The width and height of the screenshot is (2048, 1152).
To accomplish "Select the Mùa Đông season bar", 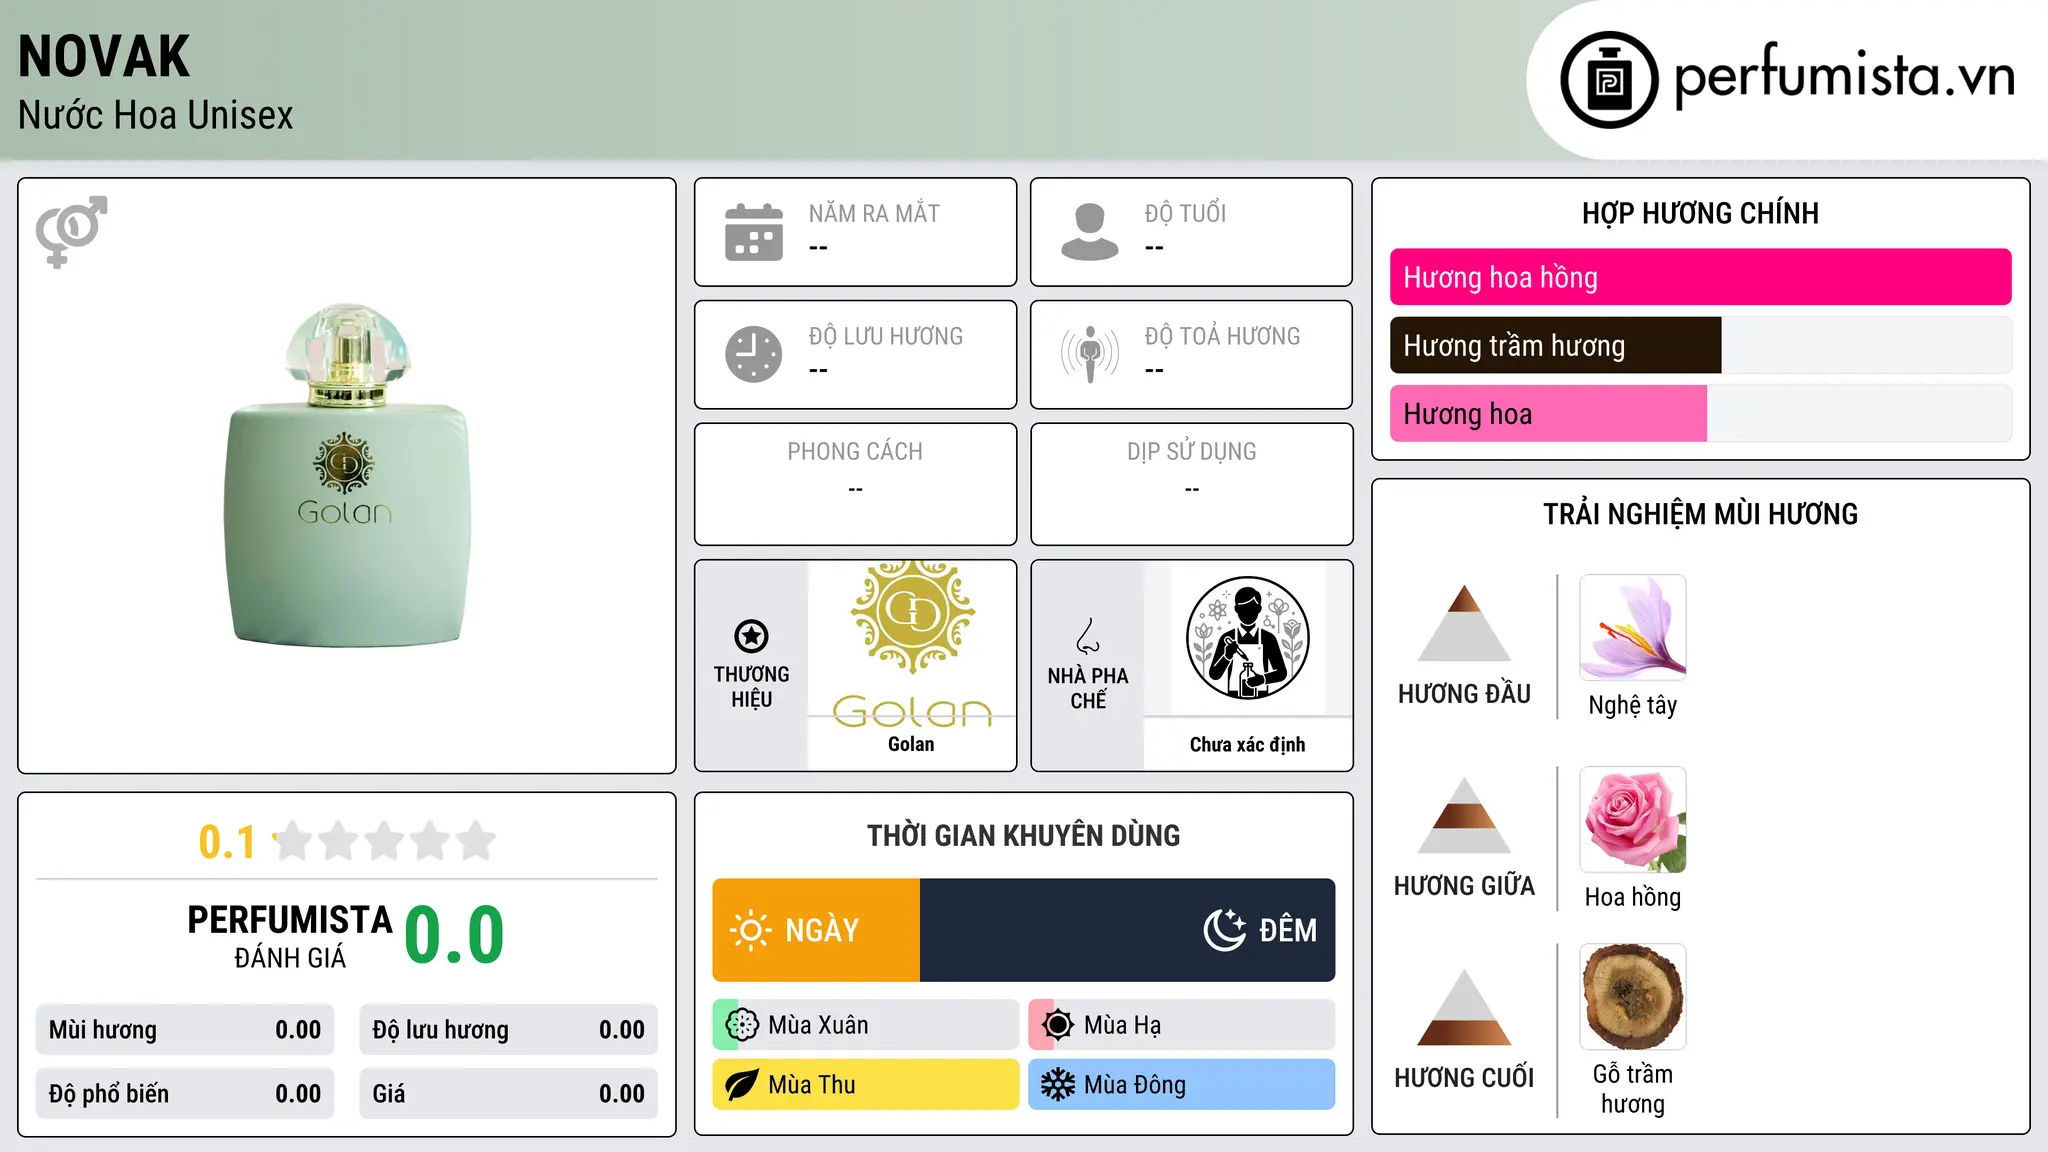I will (x=1181, y=1085).
